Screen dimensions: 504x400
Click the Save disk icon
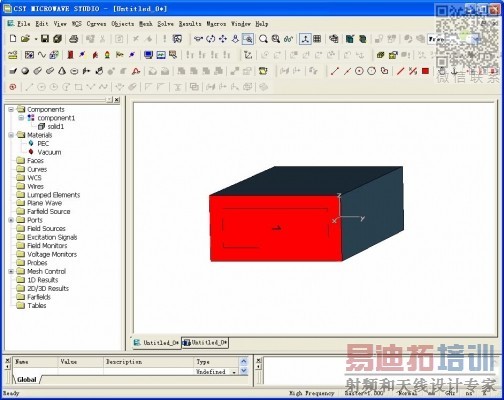(45, 39)
